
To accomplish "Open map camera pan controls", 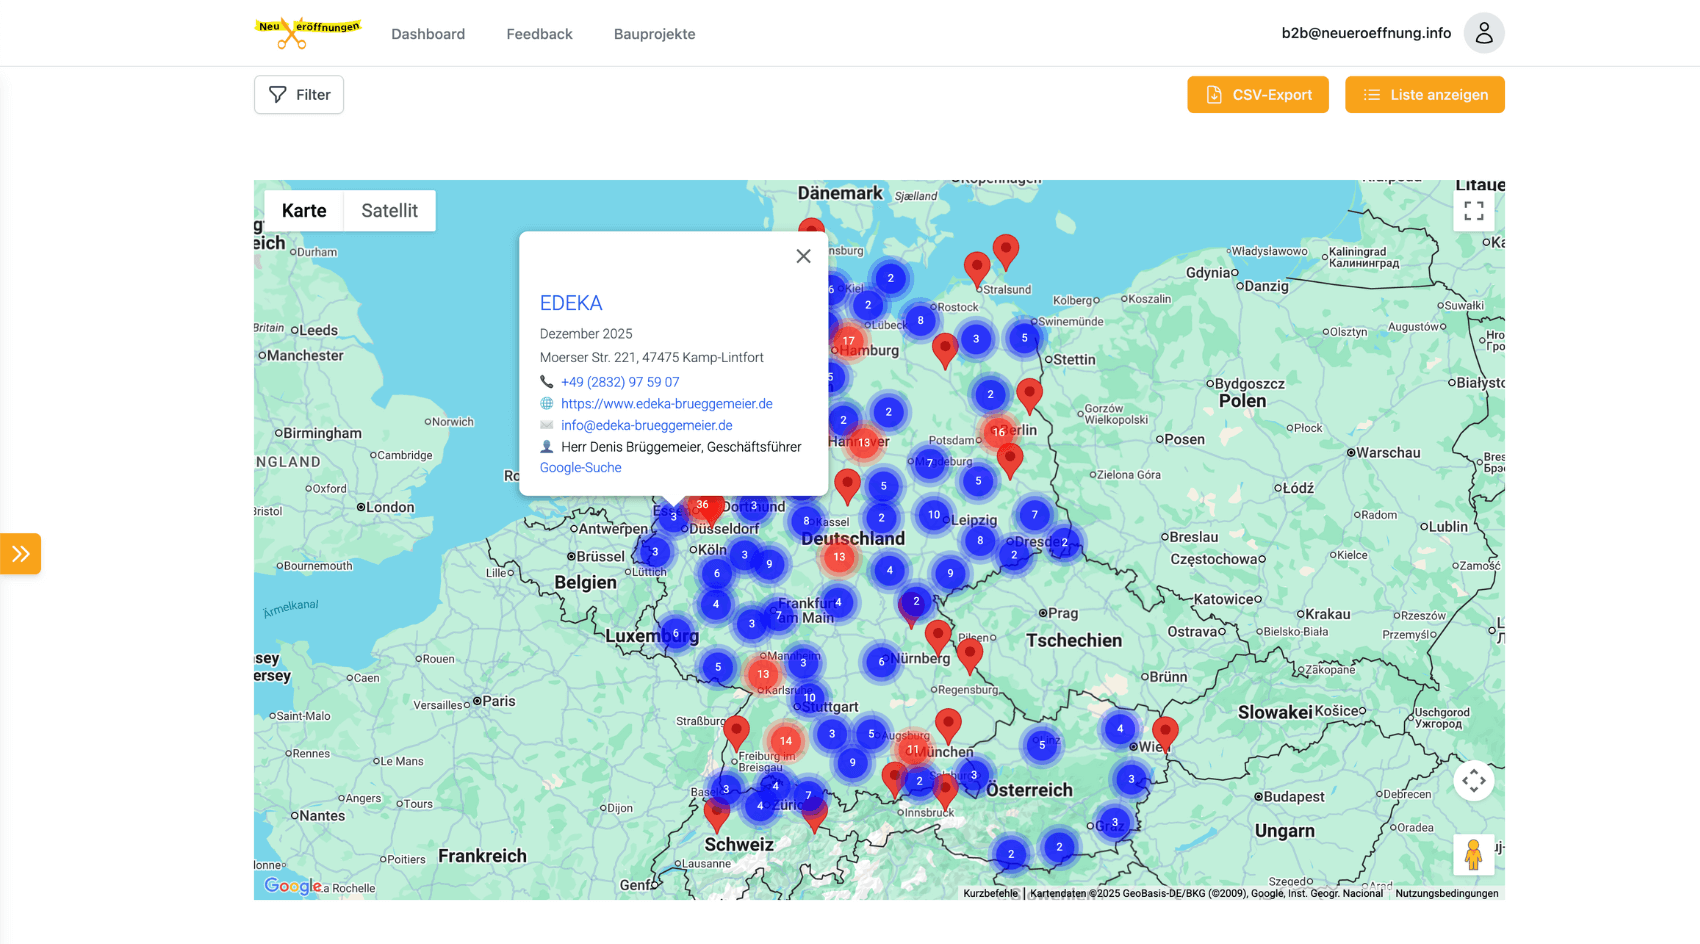I will (x=1474, y=780).
